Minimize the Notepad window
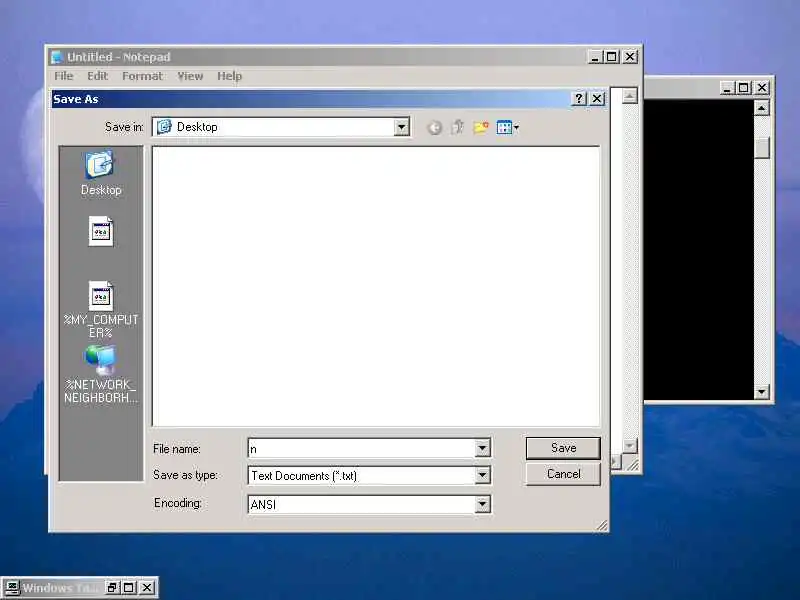This screenshot has height=600, width=800. click(x=595, y=57)
